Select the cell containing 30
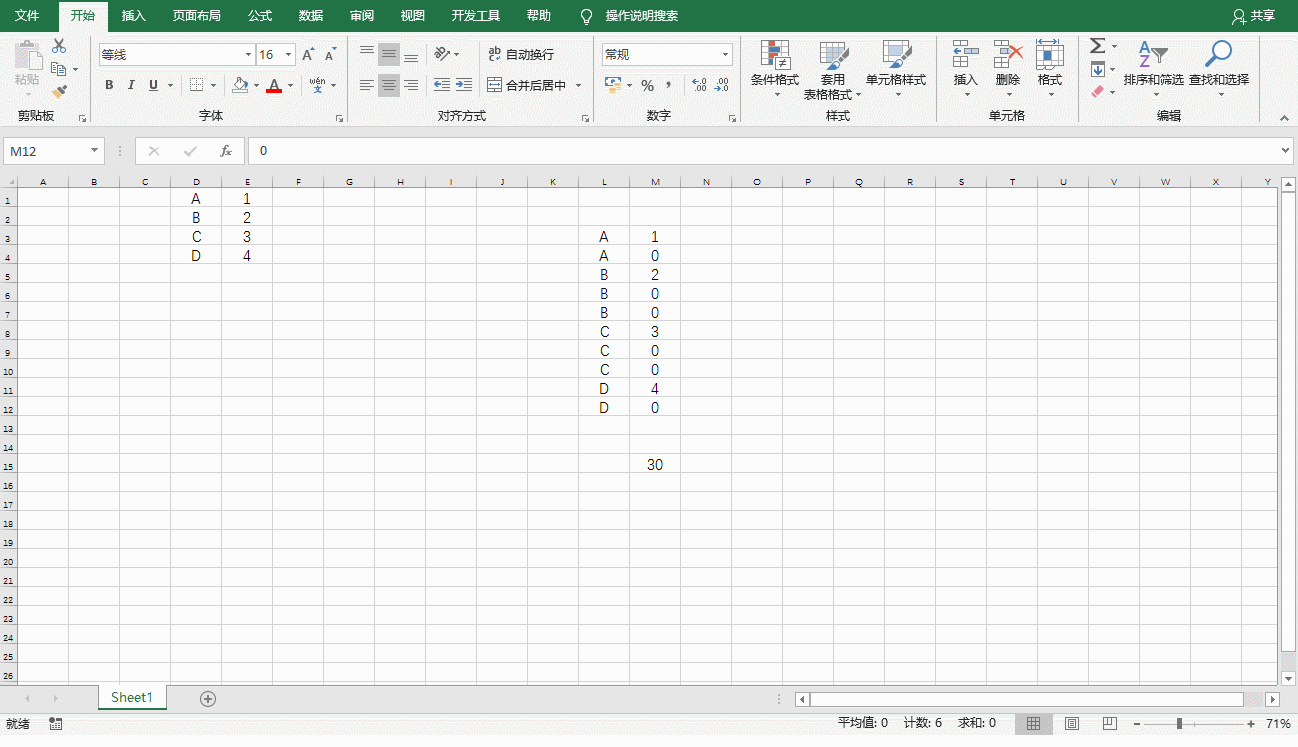Screen dimensions: 1298x747 point(655,465)
